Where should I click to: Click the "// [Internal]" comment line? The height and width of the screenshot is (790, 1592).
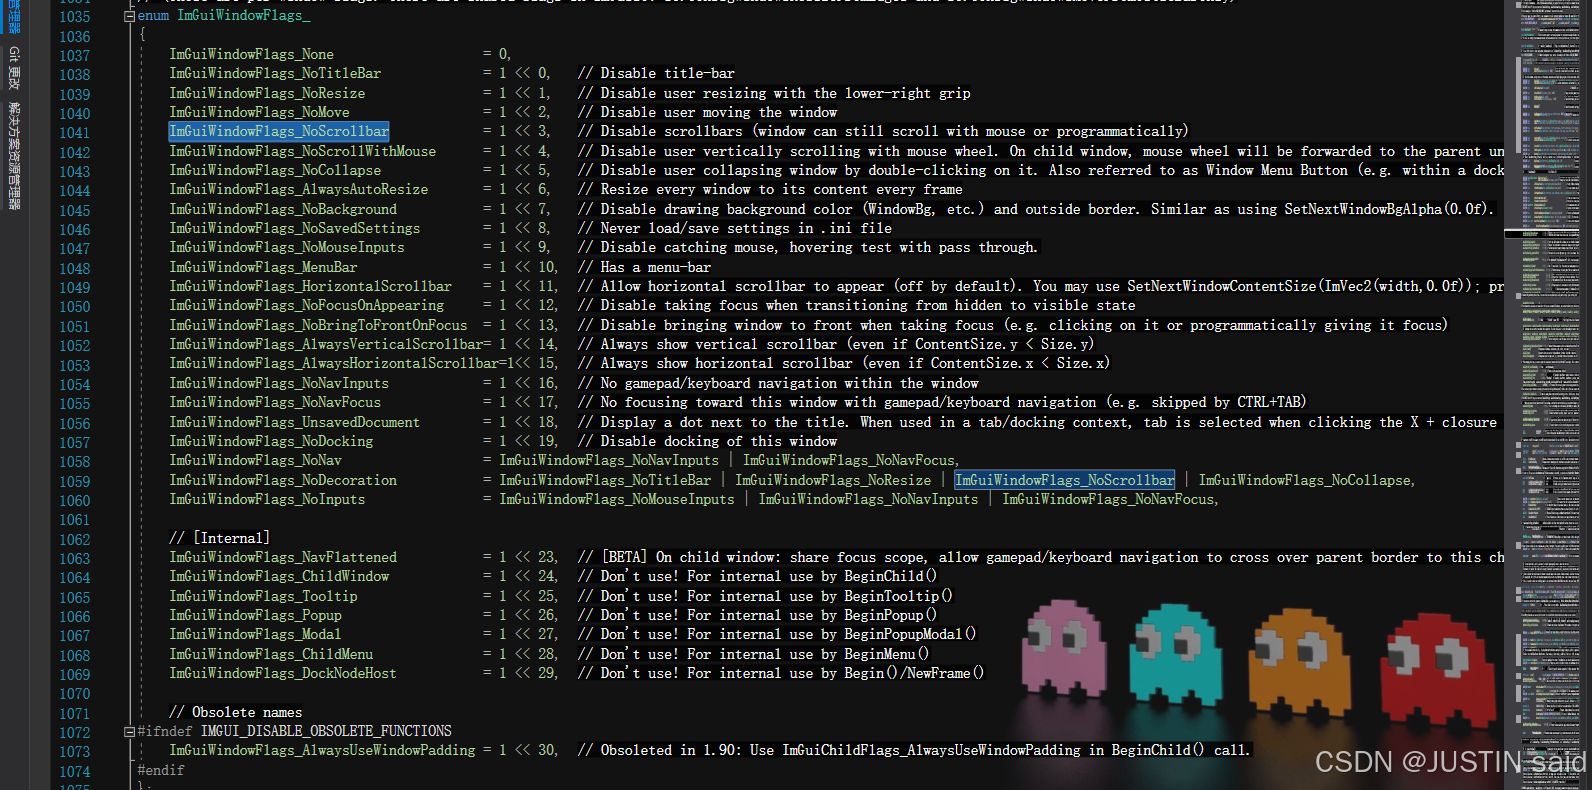[219, 538]
